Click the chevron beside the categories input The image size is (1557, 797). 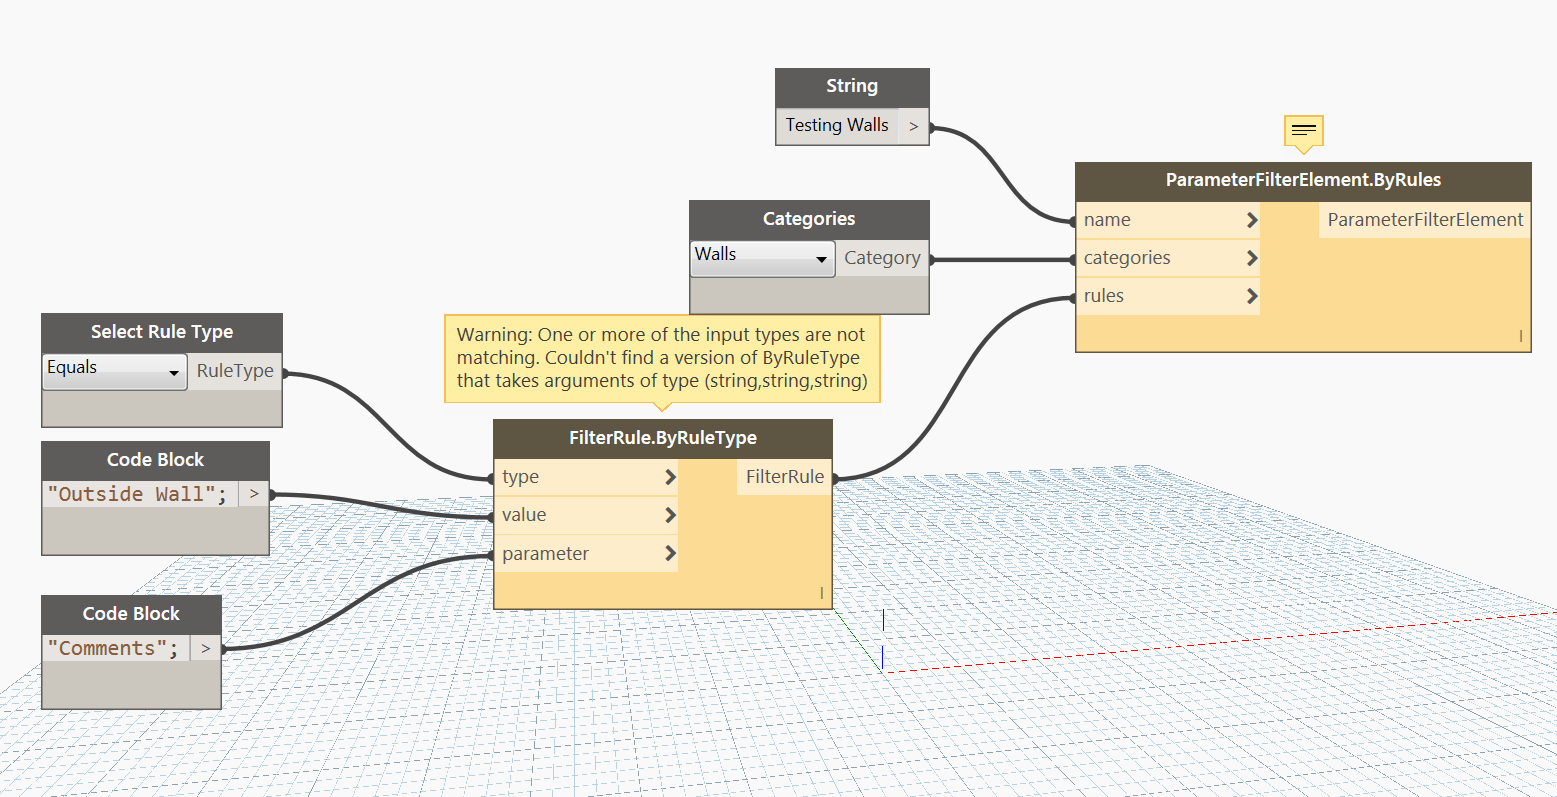(x=1252, y=258)
